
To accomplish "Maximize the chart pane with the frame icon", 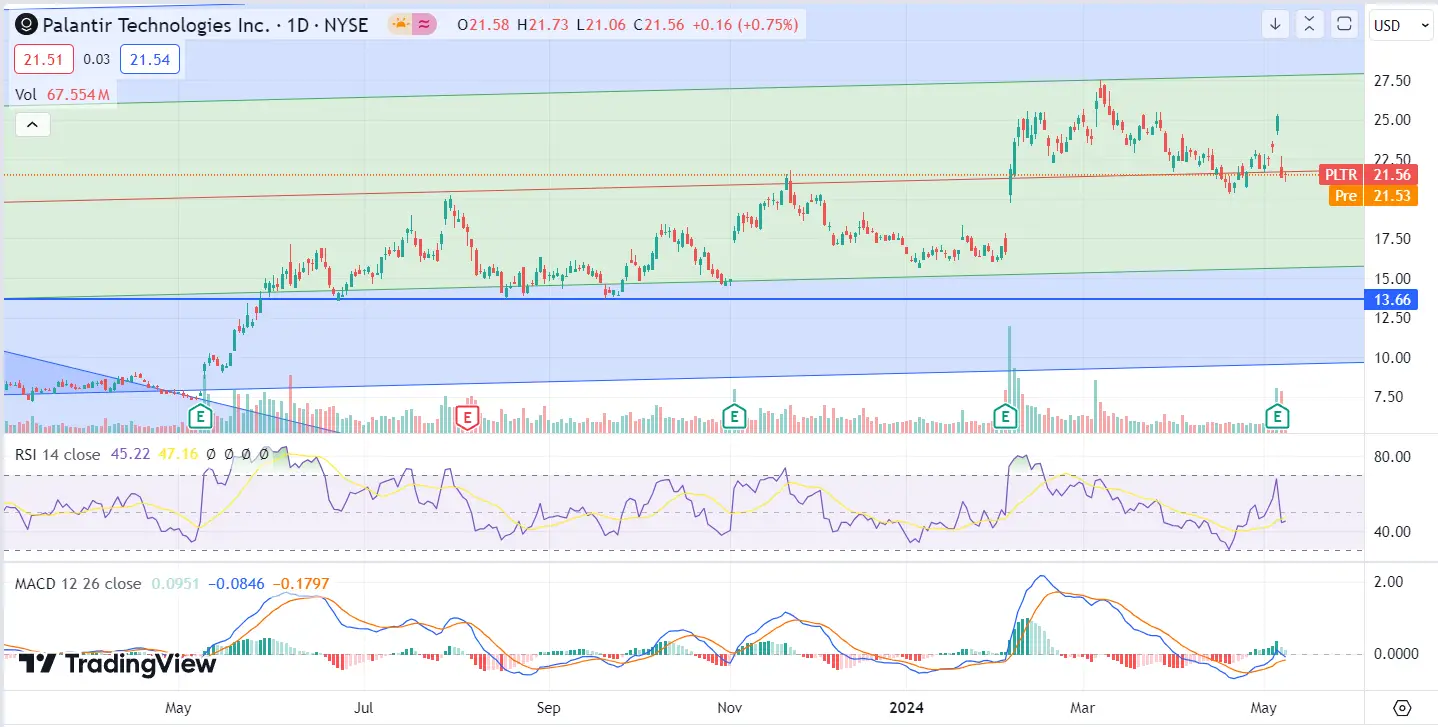I will click(x=1344, y=25).
